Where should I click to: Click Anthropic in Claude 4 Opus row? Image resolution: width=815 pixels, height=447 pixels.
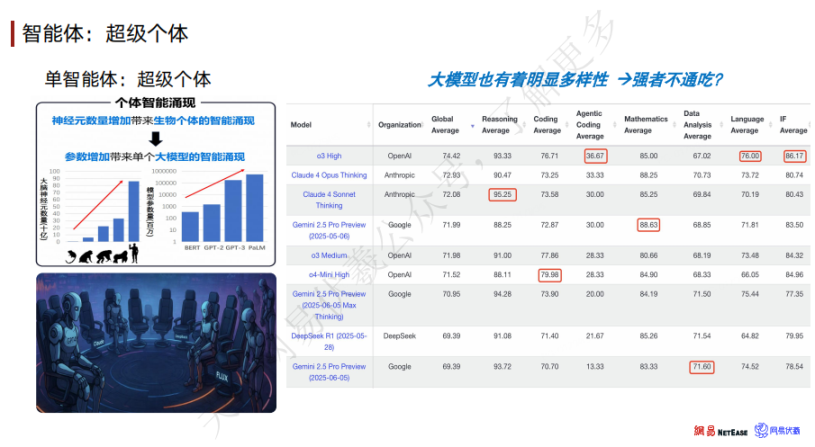coord(399,175)
